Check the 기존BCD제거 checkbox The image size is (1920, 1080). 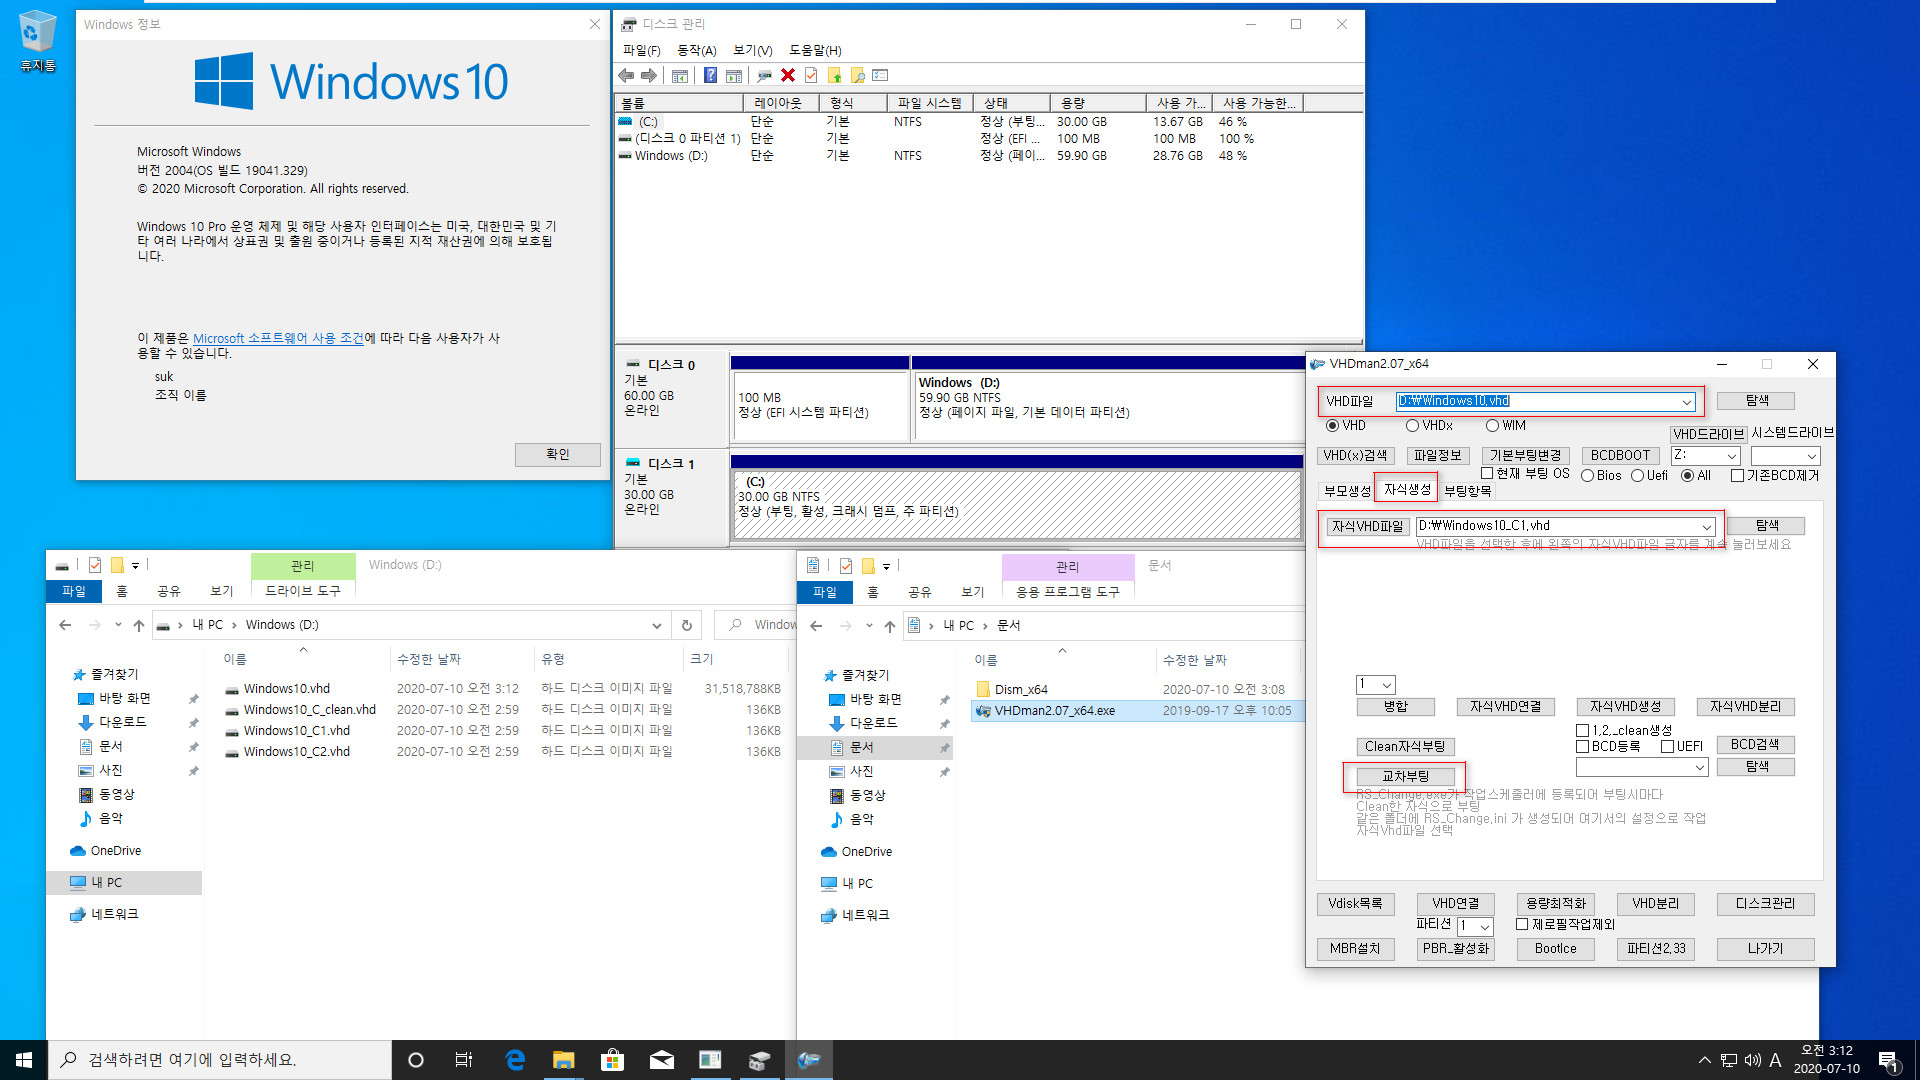tap(1737, 476)
